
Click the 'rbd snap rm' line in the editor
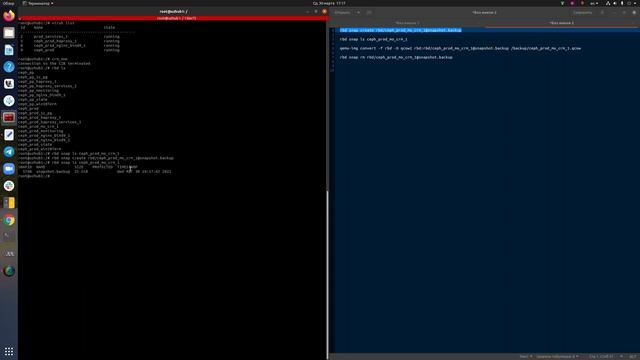click(x=396, y=57)
